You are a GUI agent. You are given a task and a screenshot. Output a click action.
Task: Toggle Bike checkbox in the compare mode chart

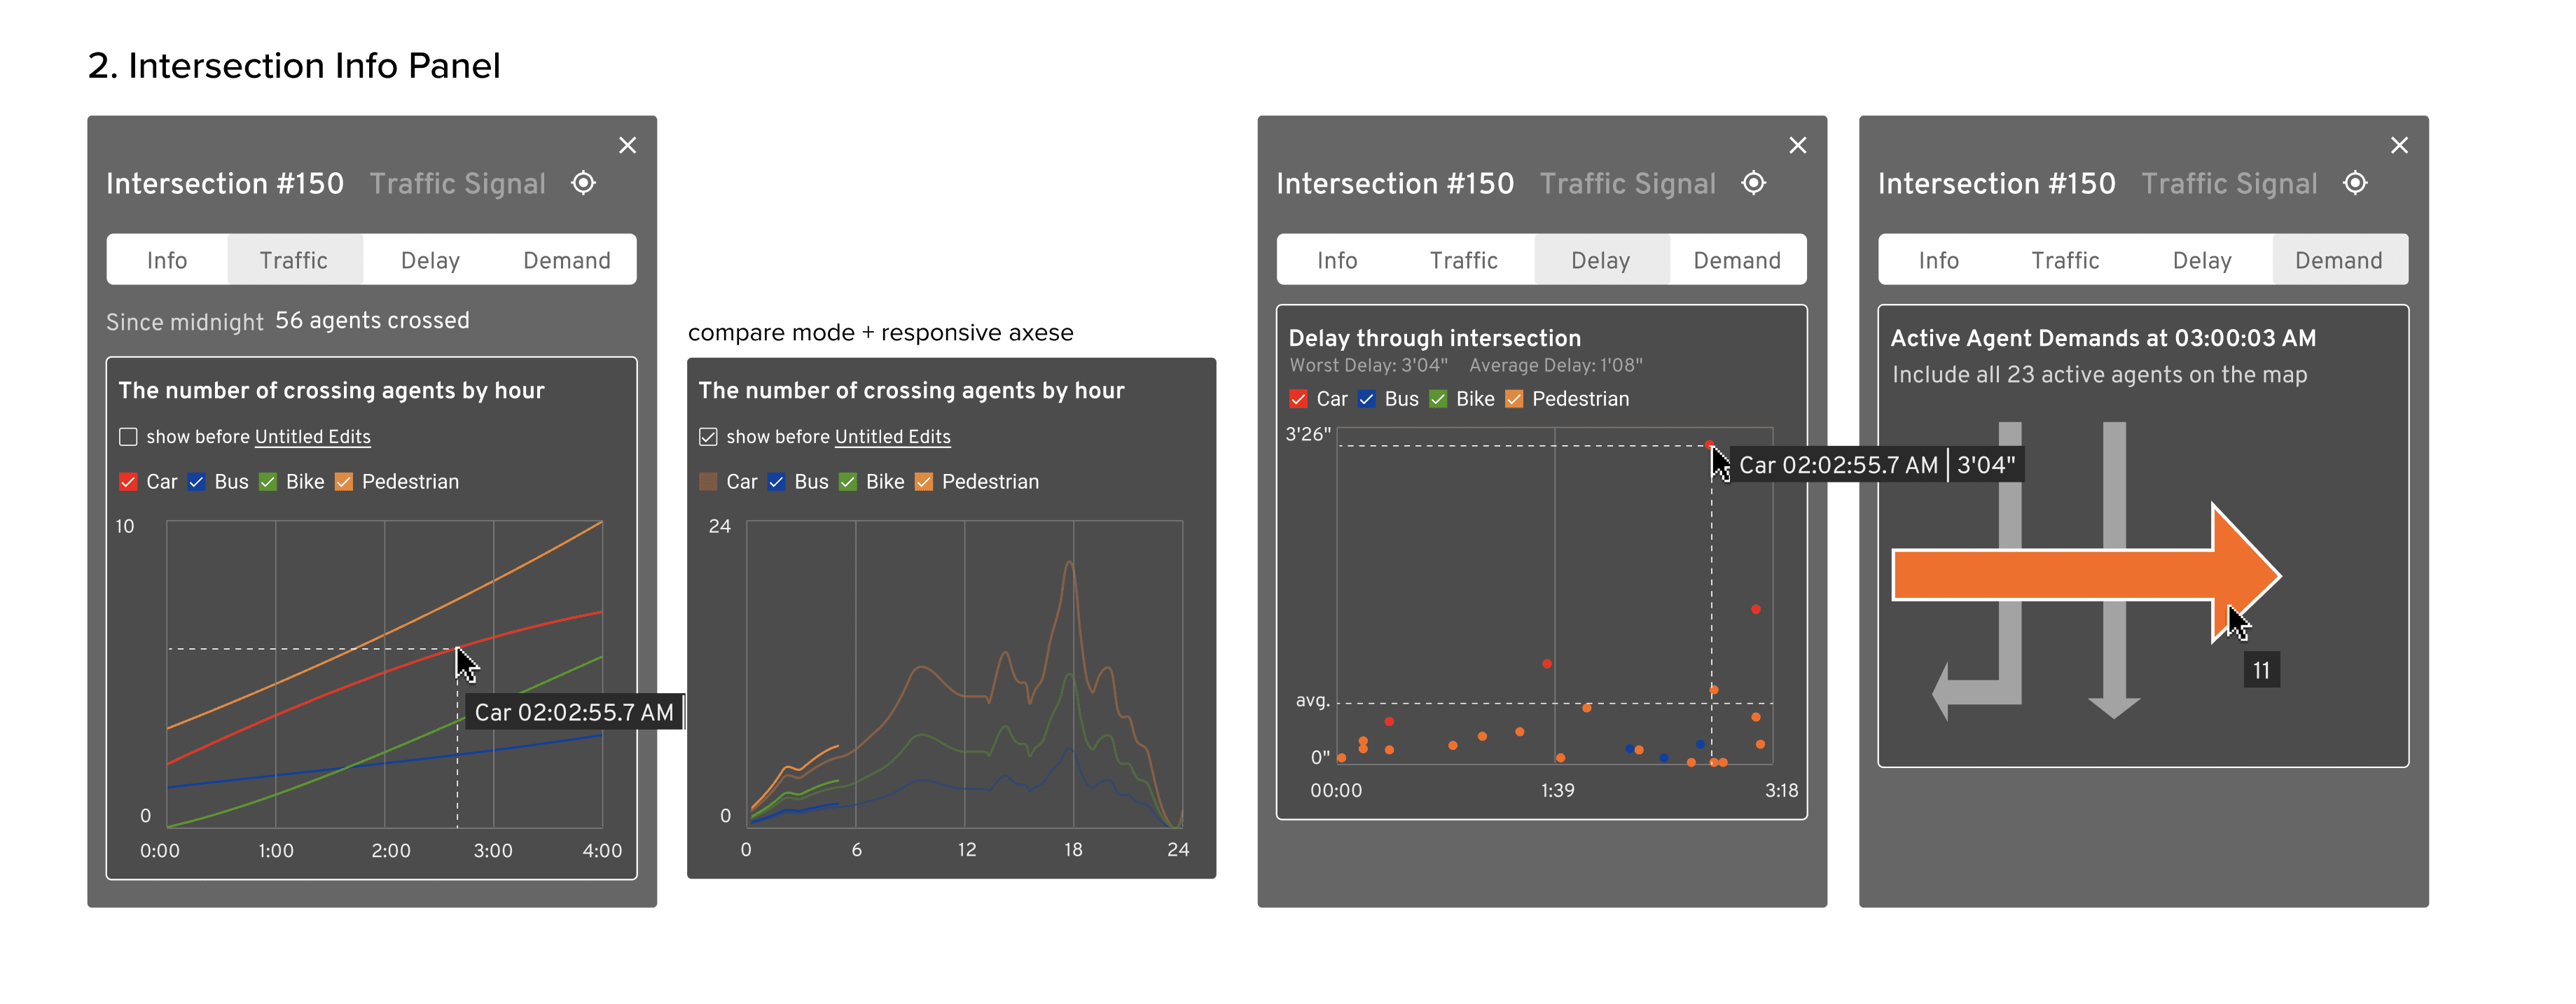tap(848, 482)
